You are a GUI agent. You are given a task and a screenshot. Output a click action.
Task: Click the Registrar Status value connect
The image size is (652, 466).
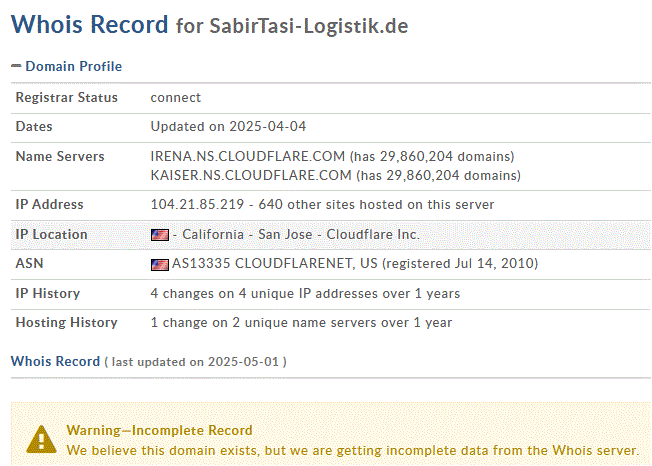176,98
